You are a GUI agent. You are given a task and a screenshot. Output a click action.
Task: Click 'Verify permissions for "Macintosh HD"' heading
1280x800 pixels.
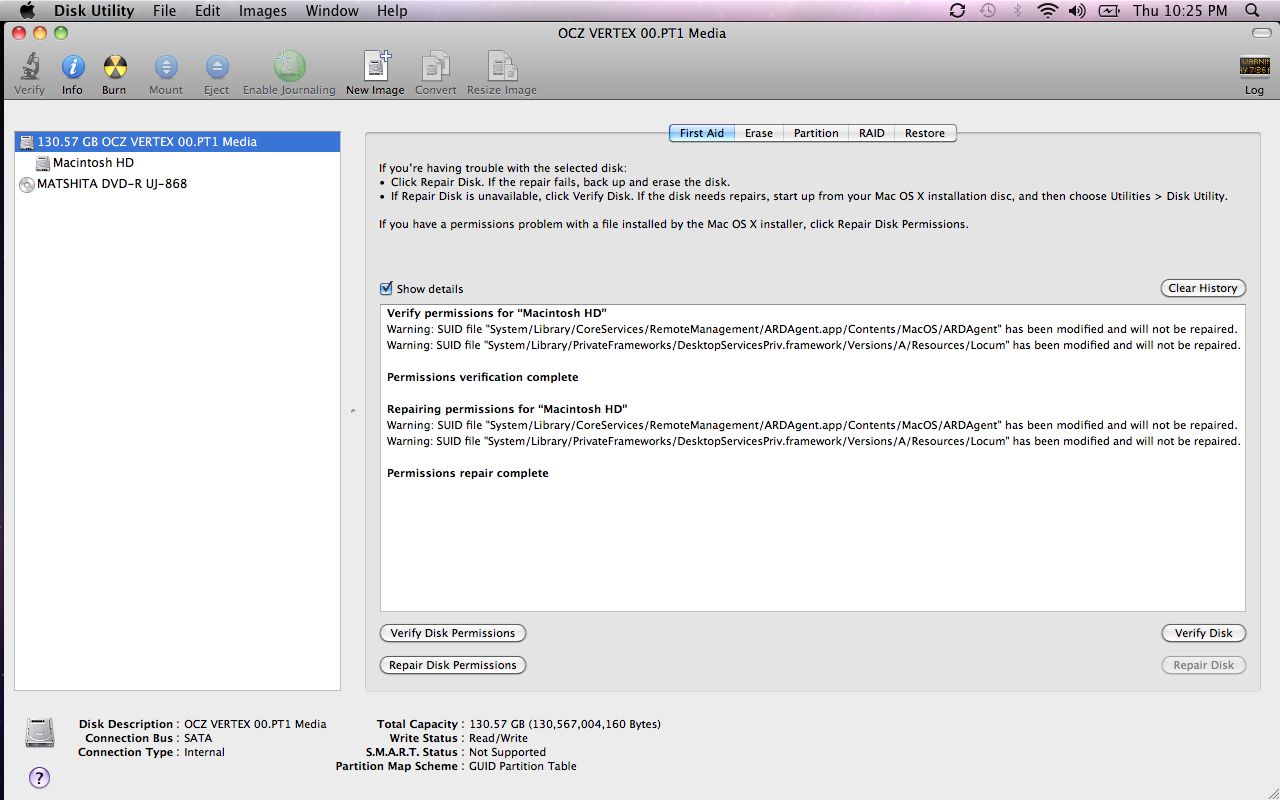point(497,313)
